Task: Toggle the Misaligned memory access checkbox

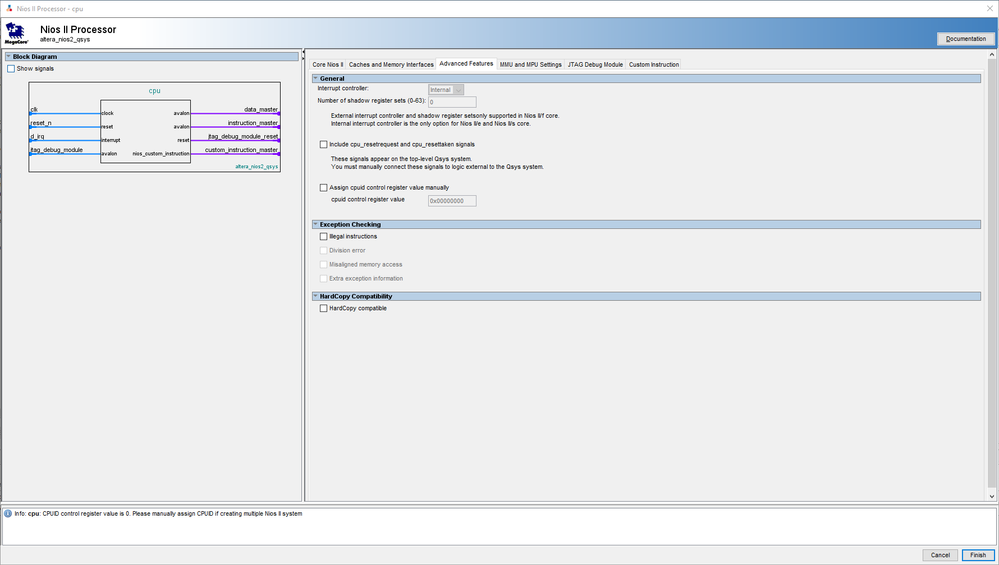Action: point(324,264)
